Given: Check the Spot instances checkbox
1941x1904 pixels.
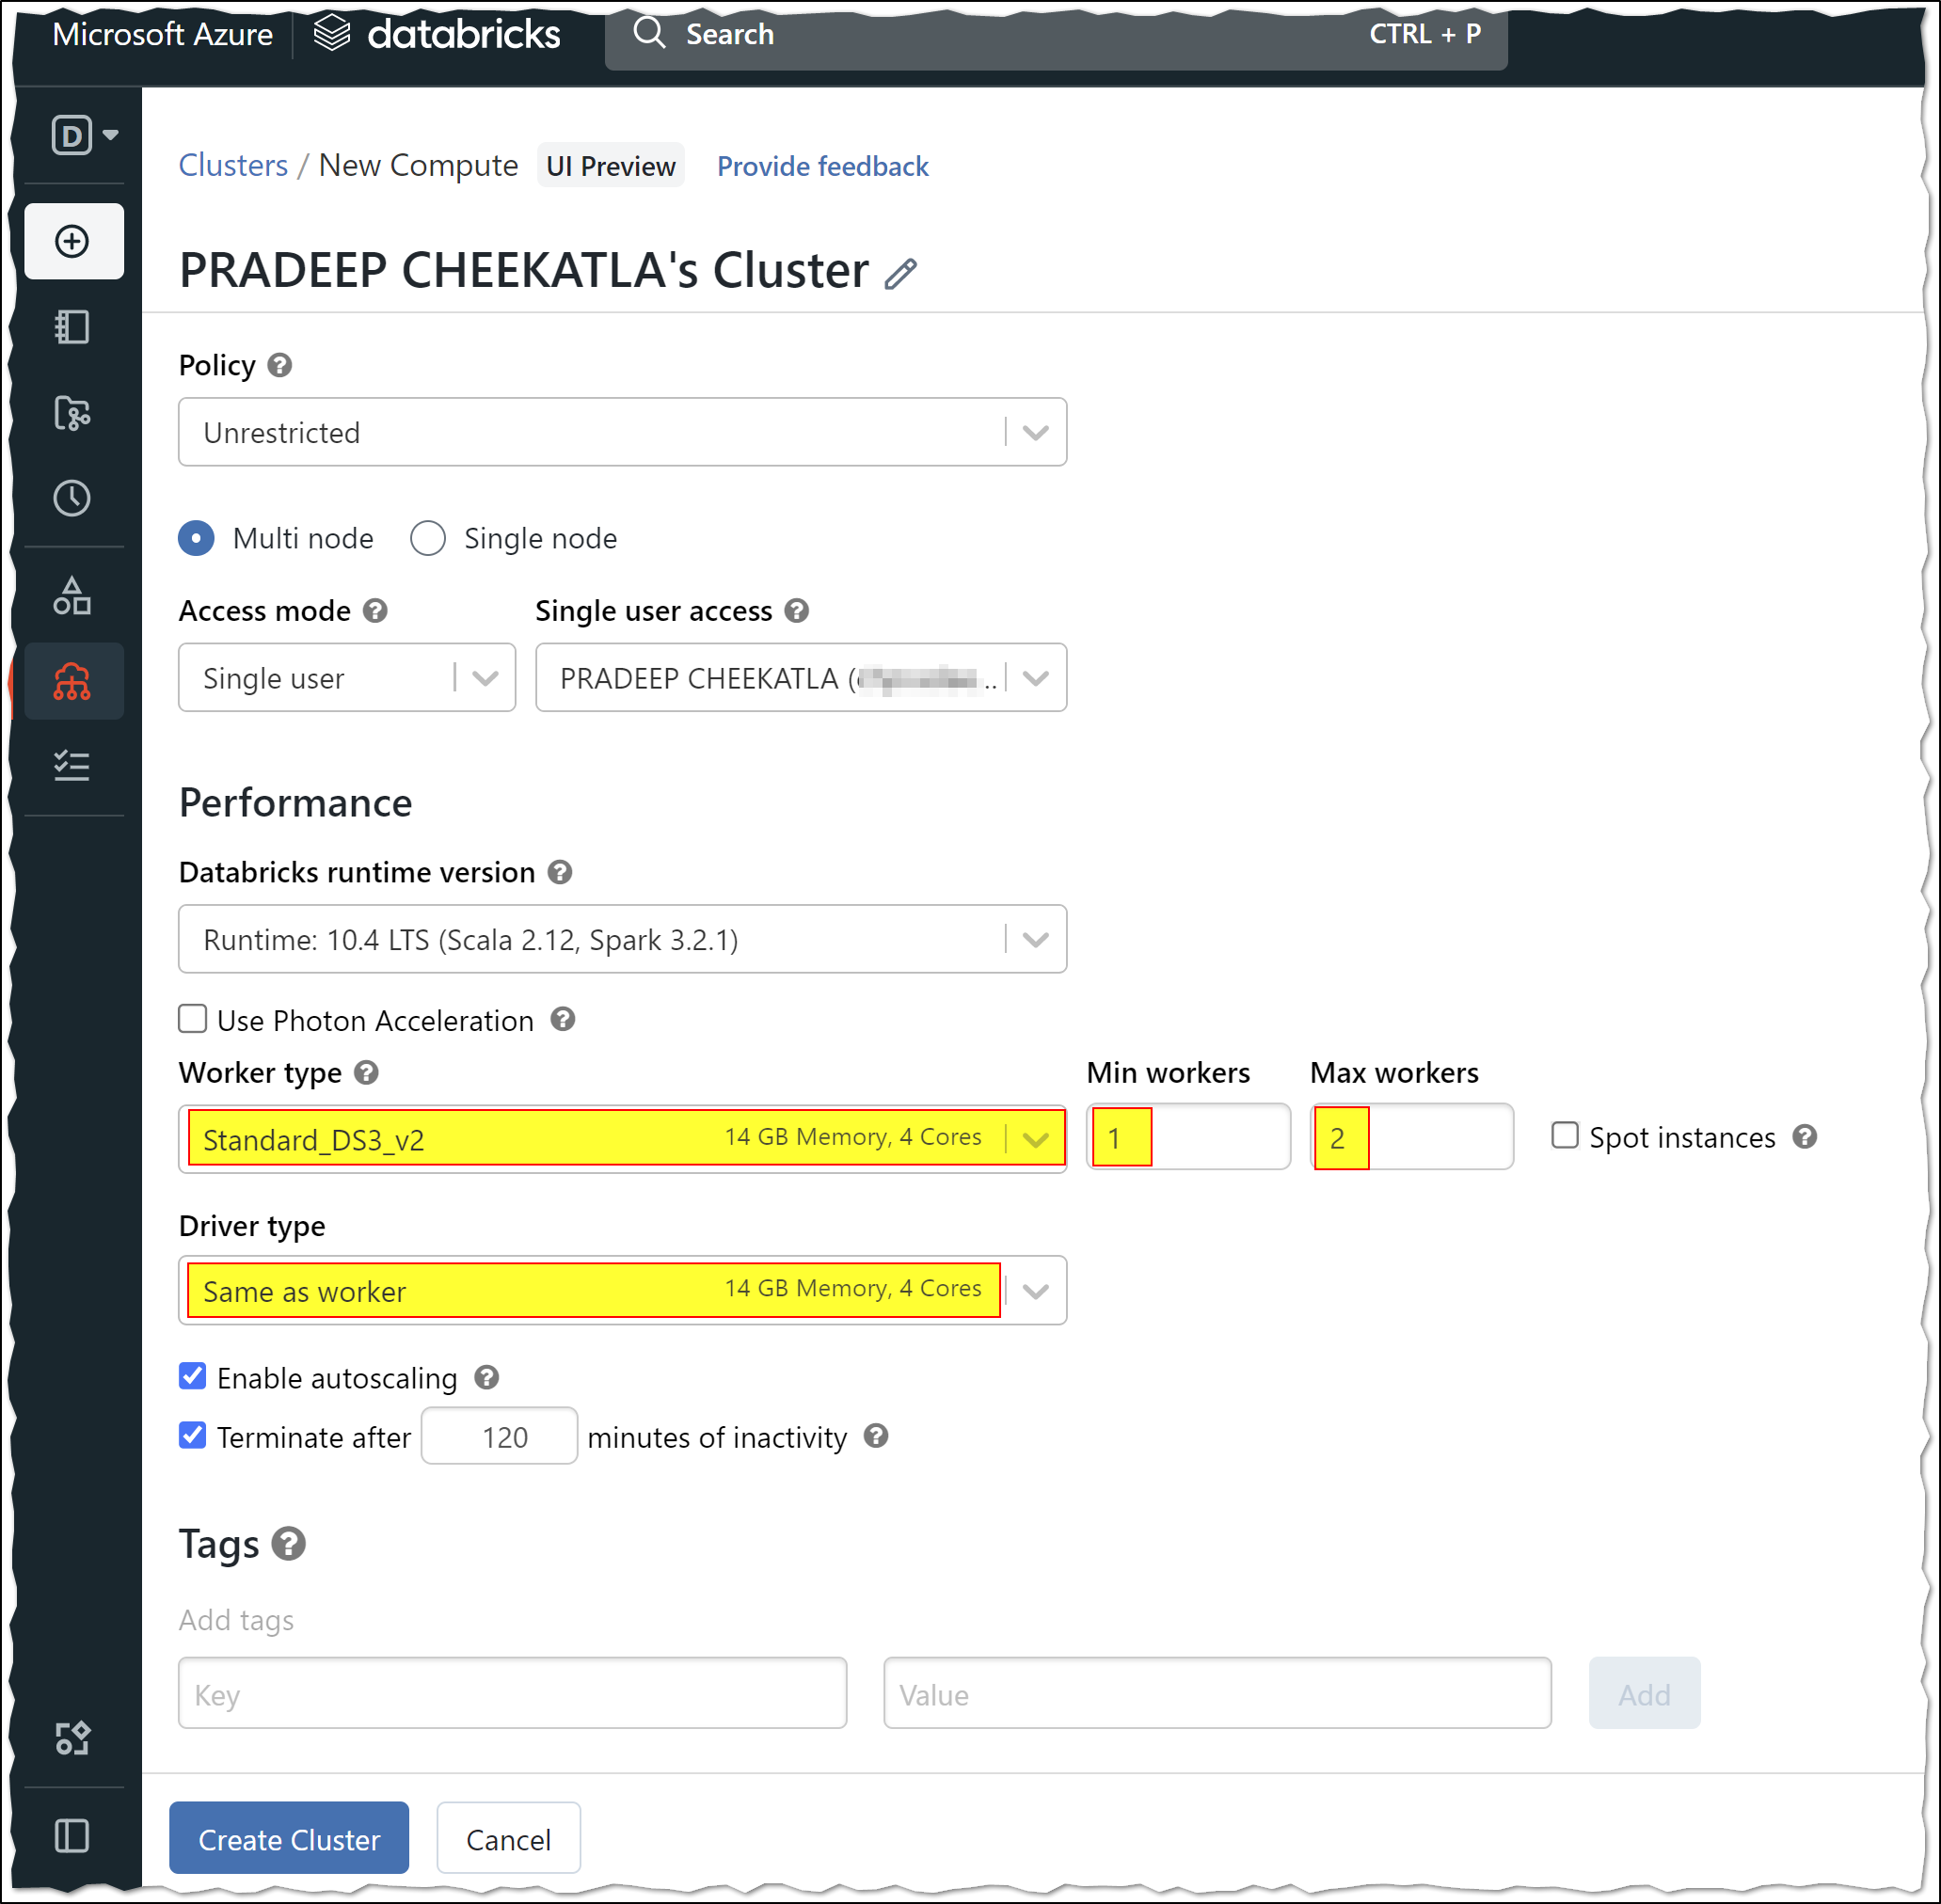Looking at the screenshot, I should [x=1564, y=1135].
